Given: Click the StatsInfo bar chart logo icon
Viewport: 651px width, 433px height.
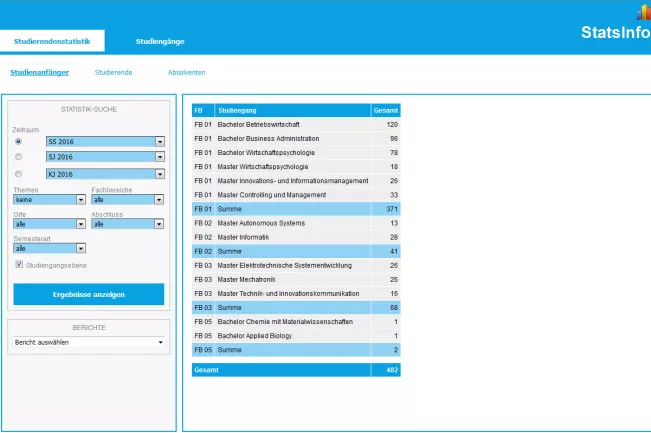Looking at the screenshot, I should [x=644, y=12].
